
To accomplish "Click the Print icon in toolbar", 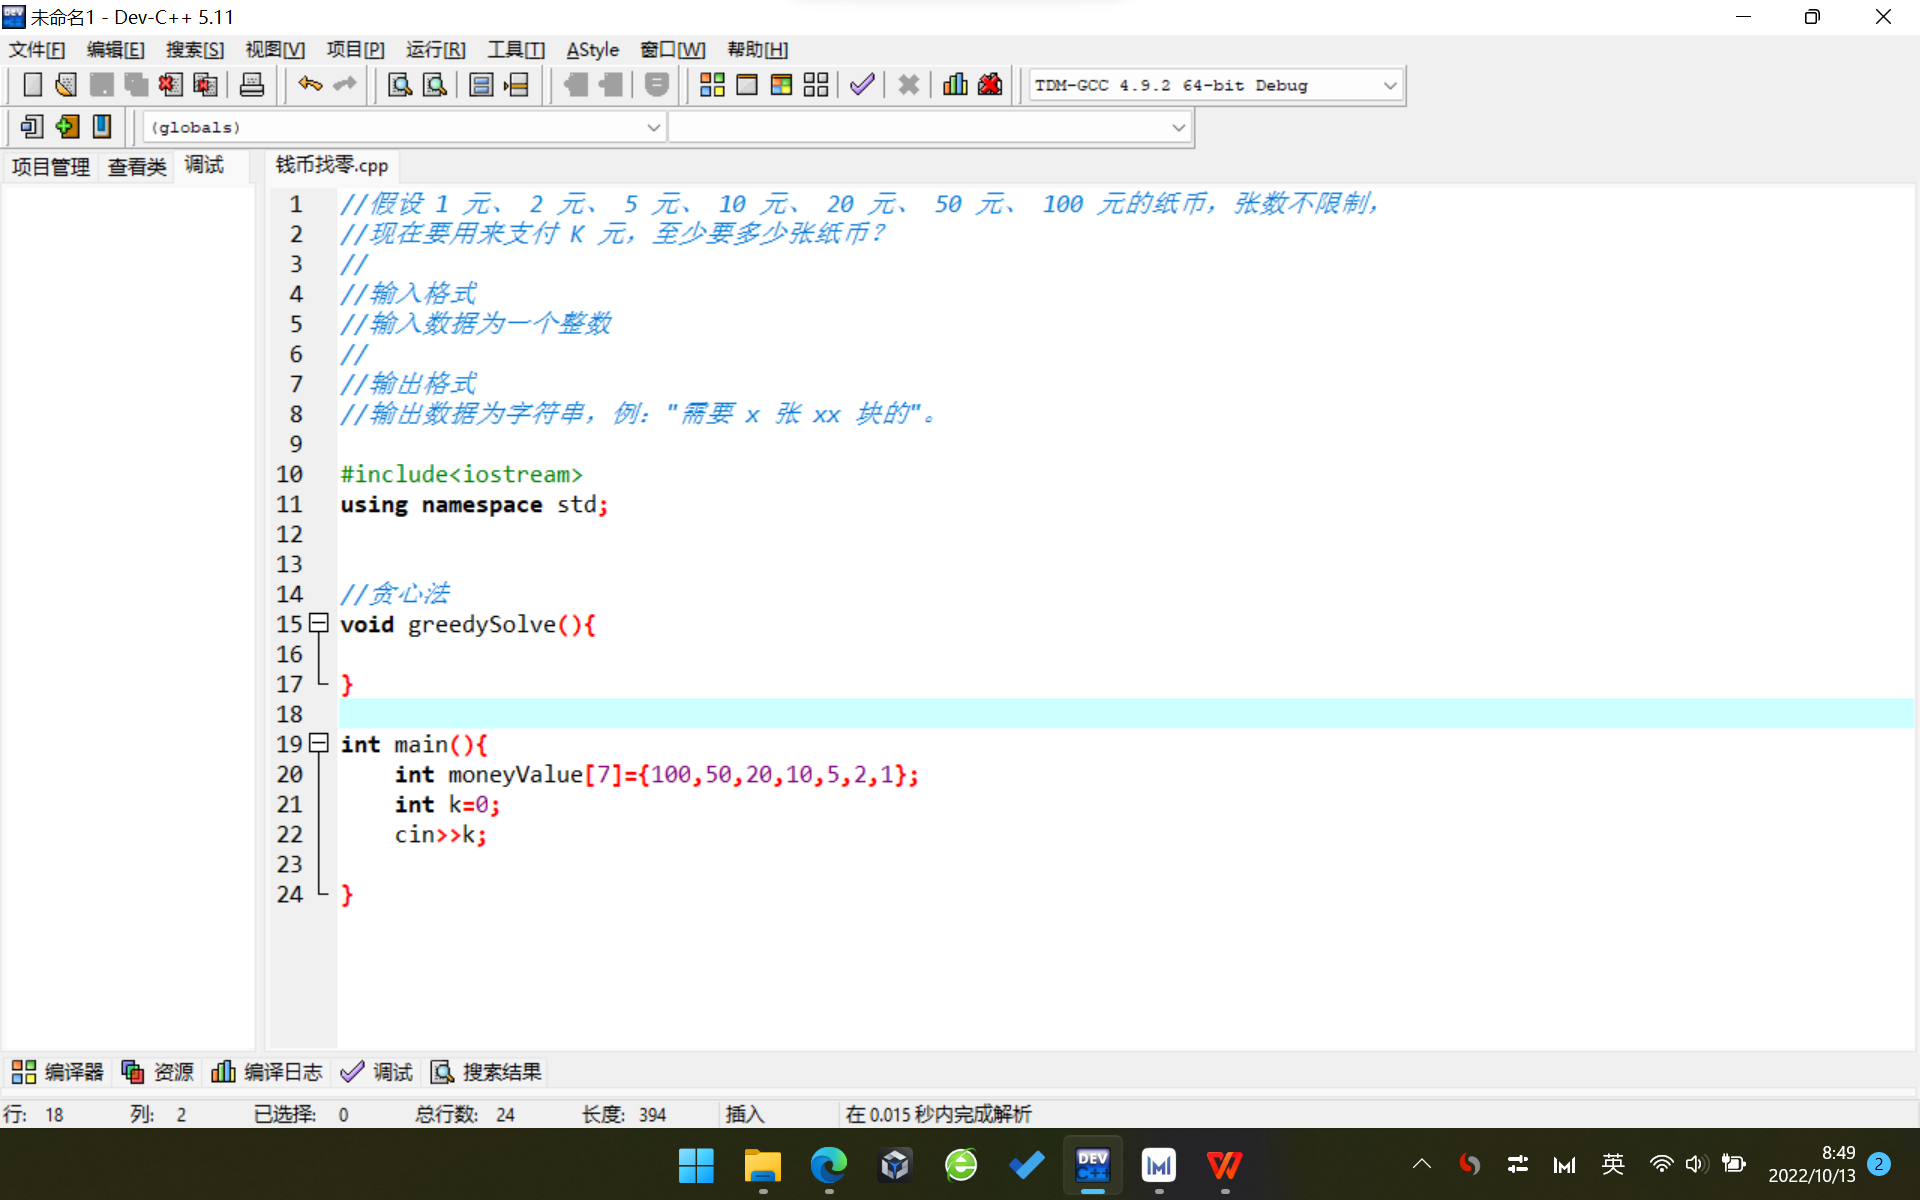I will pyautogui.click(x=252, y=85).
